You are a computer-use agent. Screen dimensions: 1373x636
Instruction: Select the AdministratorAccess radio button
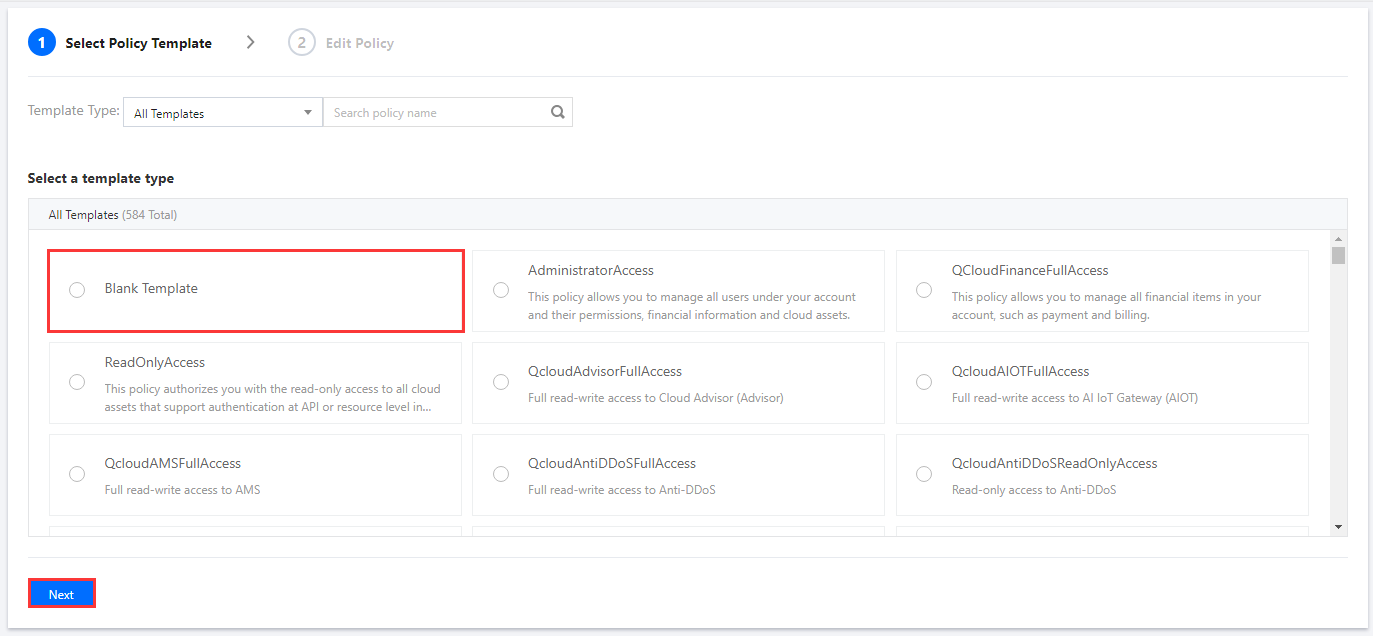501,290
